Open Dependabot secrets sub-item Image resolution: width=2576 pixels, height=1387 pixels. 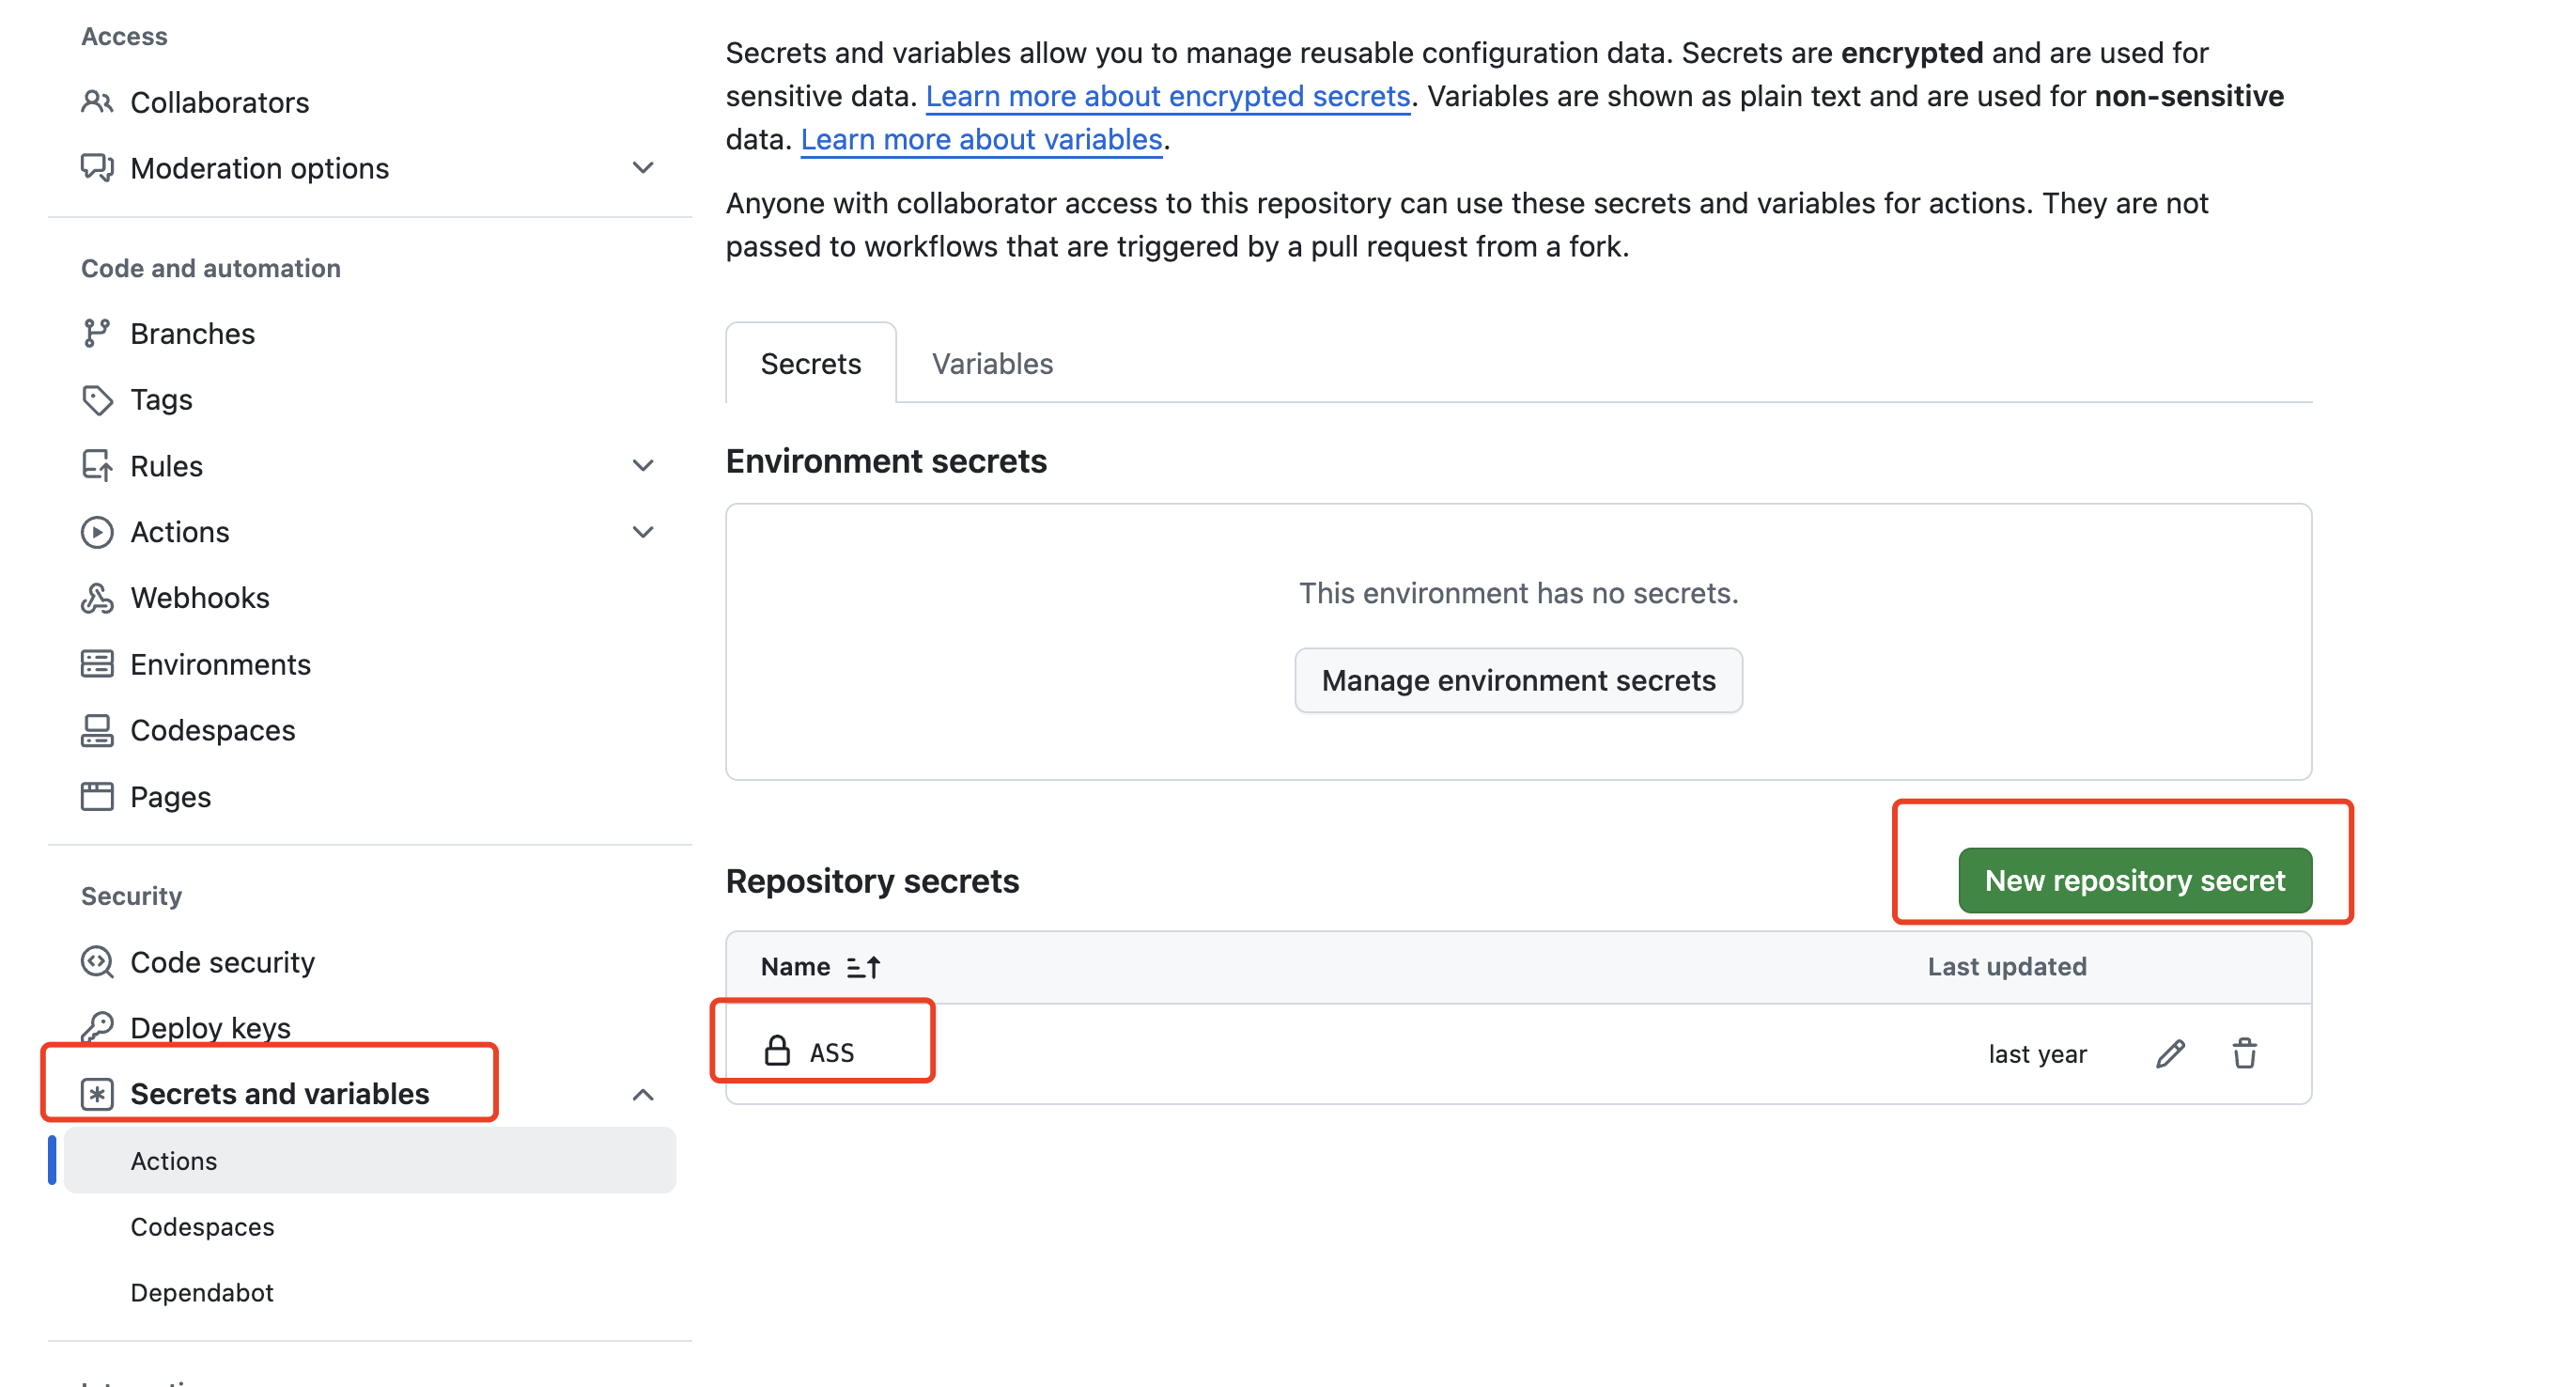(x=202, y=1292)
